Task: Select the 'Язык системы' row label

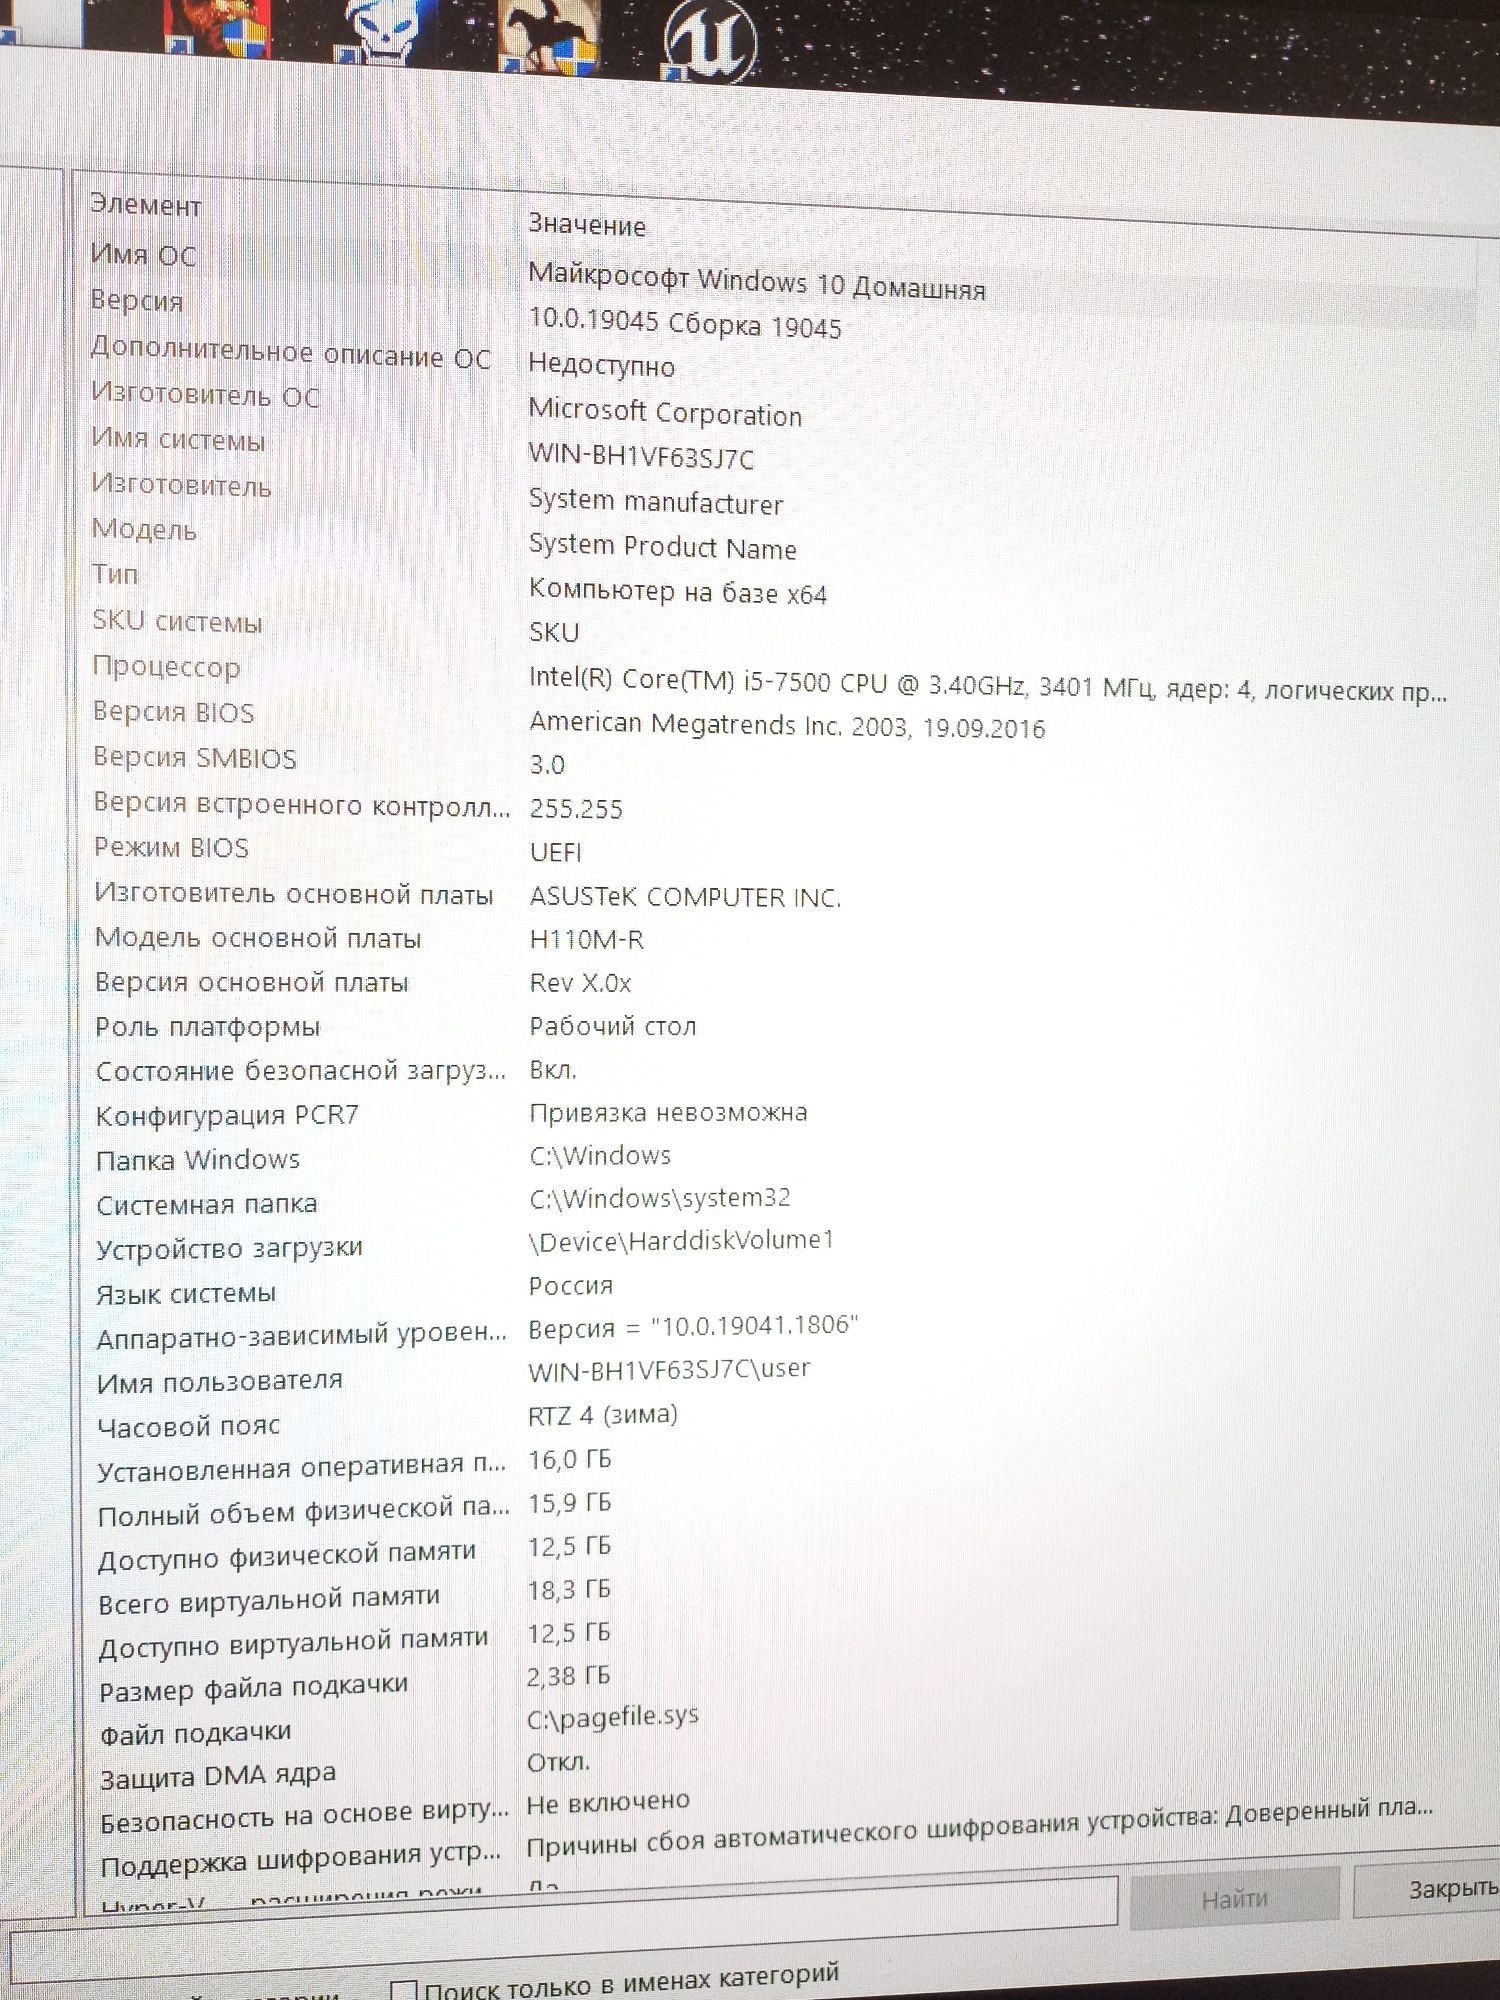Action: [x=186, y=1294]
